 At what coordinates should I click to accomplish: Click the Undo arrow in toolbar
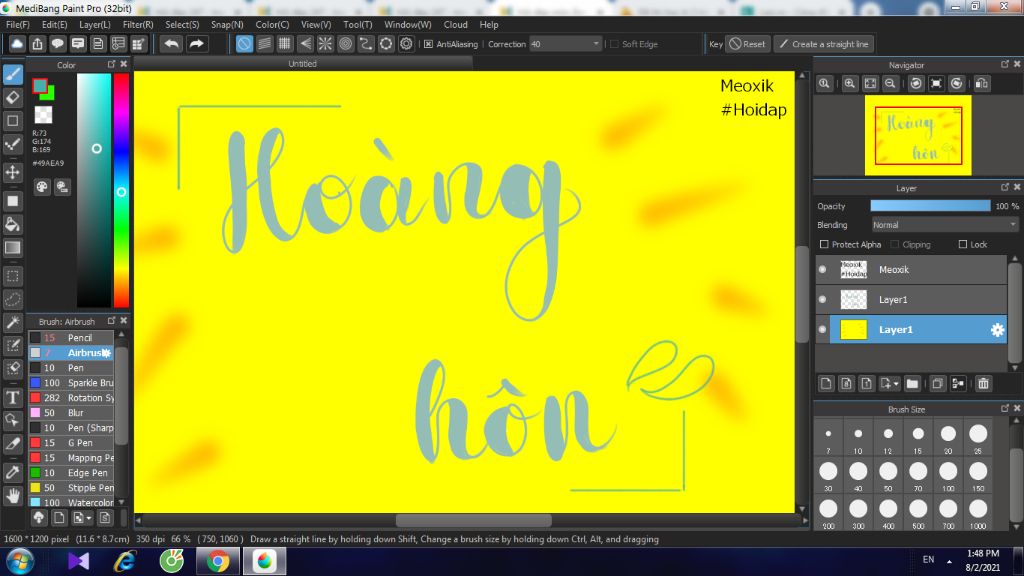click(172, 44)
